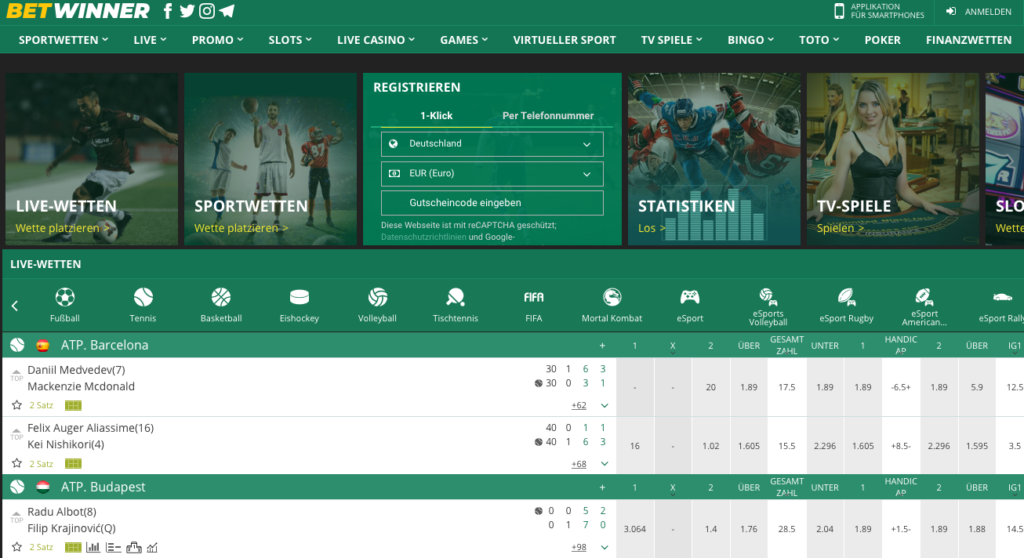Toggle TOP marker for Radu Albot match
The height and width of the screenshot is (558, 1024).
[x=16, y=517]
